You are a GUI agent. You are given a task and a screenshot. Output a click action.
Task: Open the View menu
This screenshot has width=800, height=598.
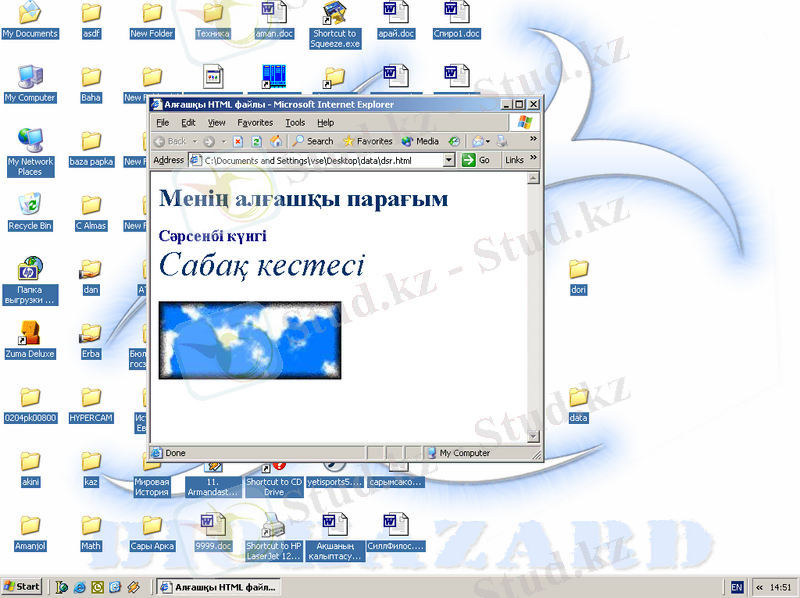[216, 122]
